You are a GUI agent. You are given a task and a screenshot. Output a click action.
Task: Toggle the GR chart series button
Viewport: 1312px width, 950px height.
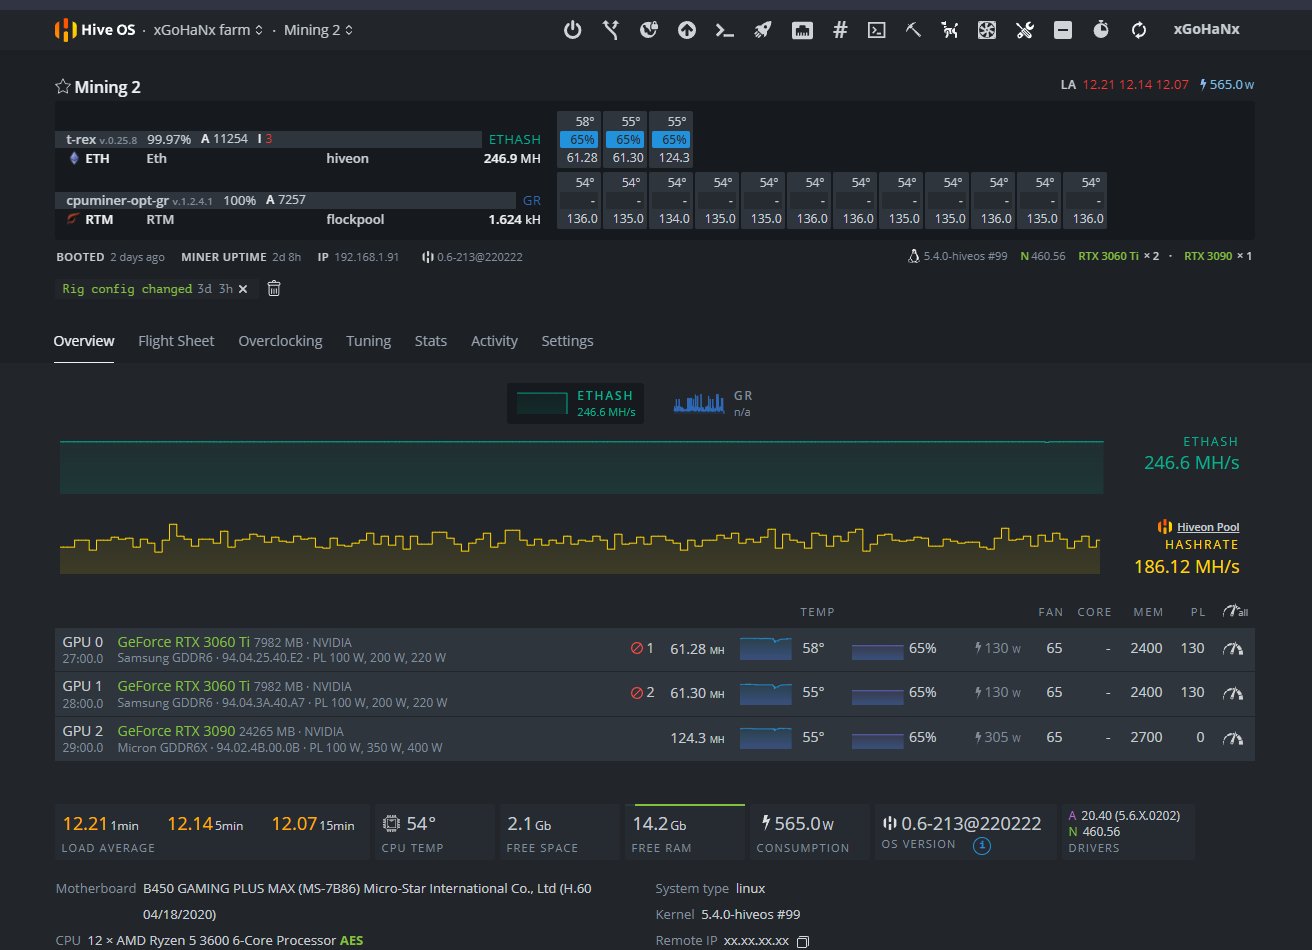714,403
